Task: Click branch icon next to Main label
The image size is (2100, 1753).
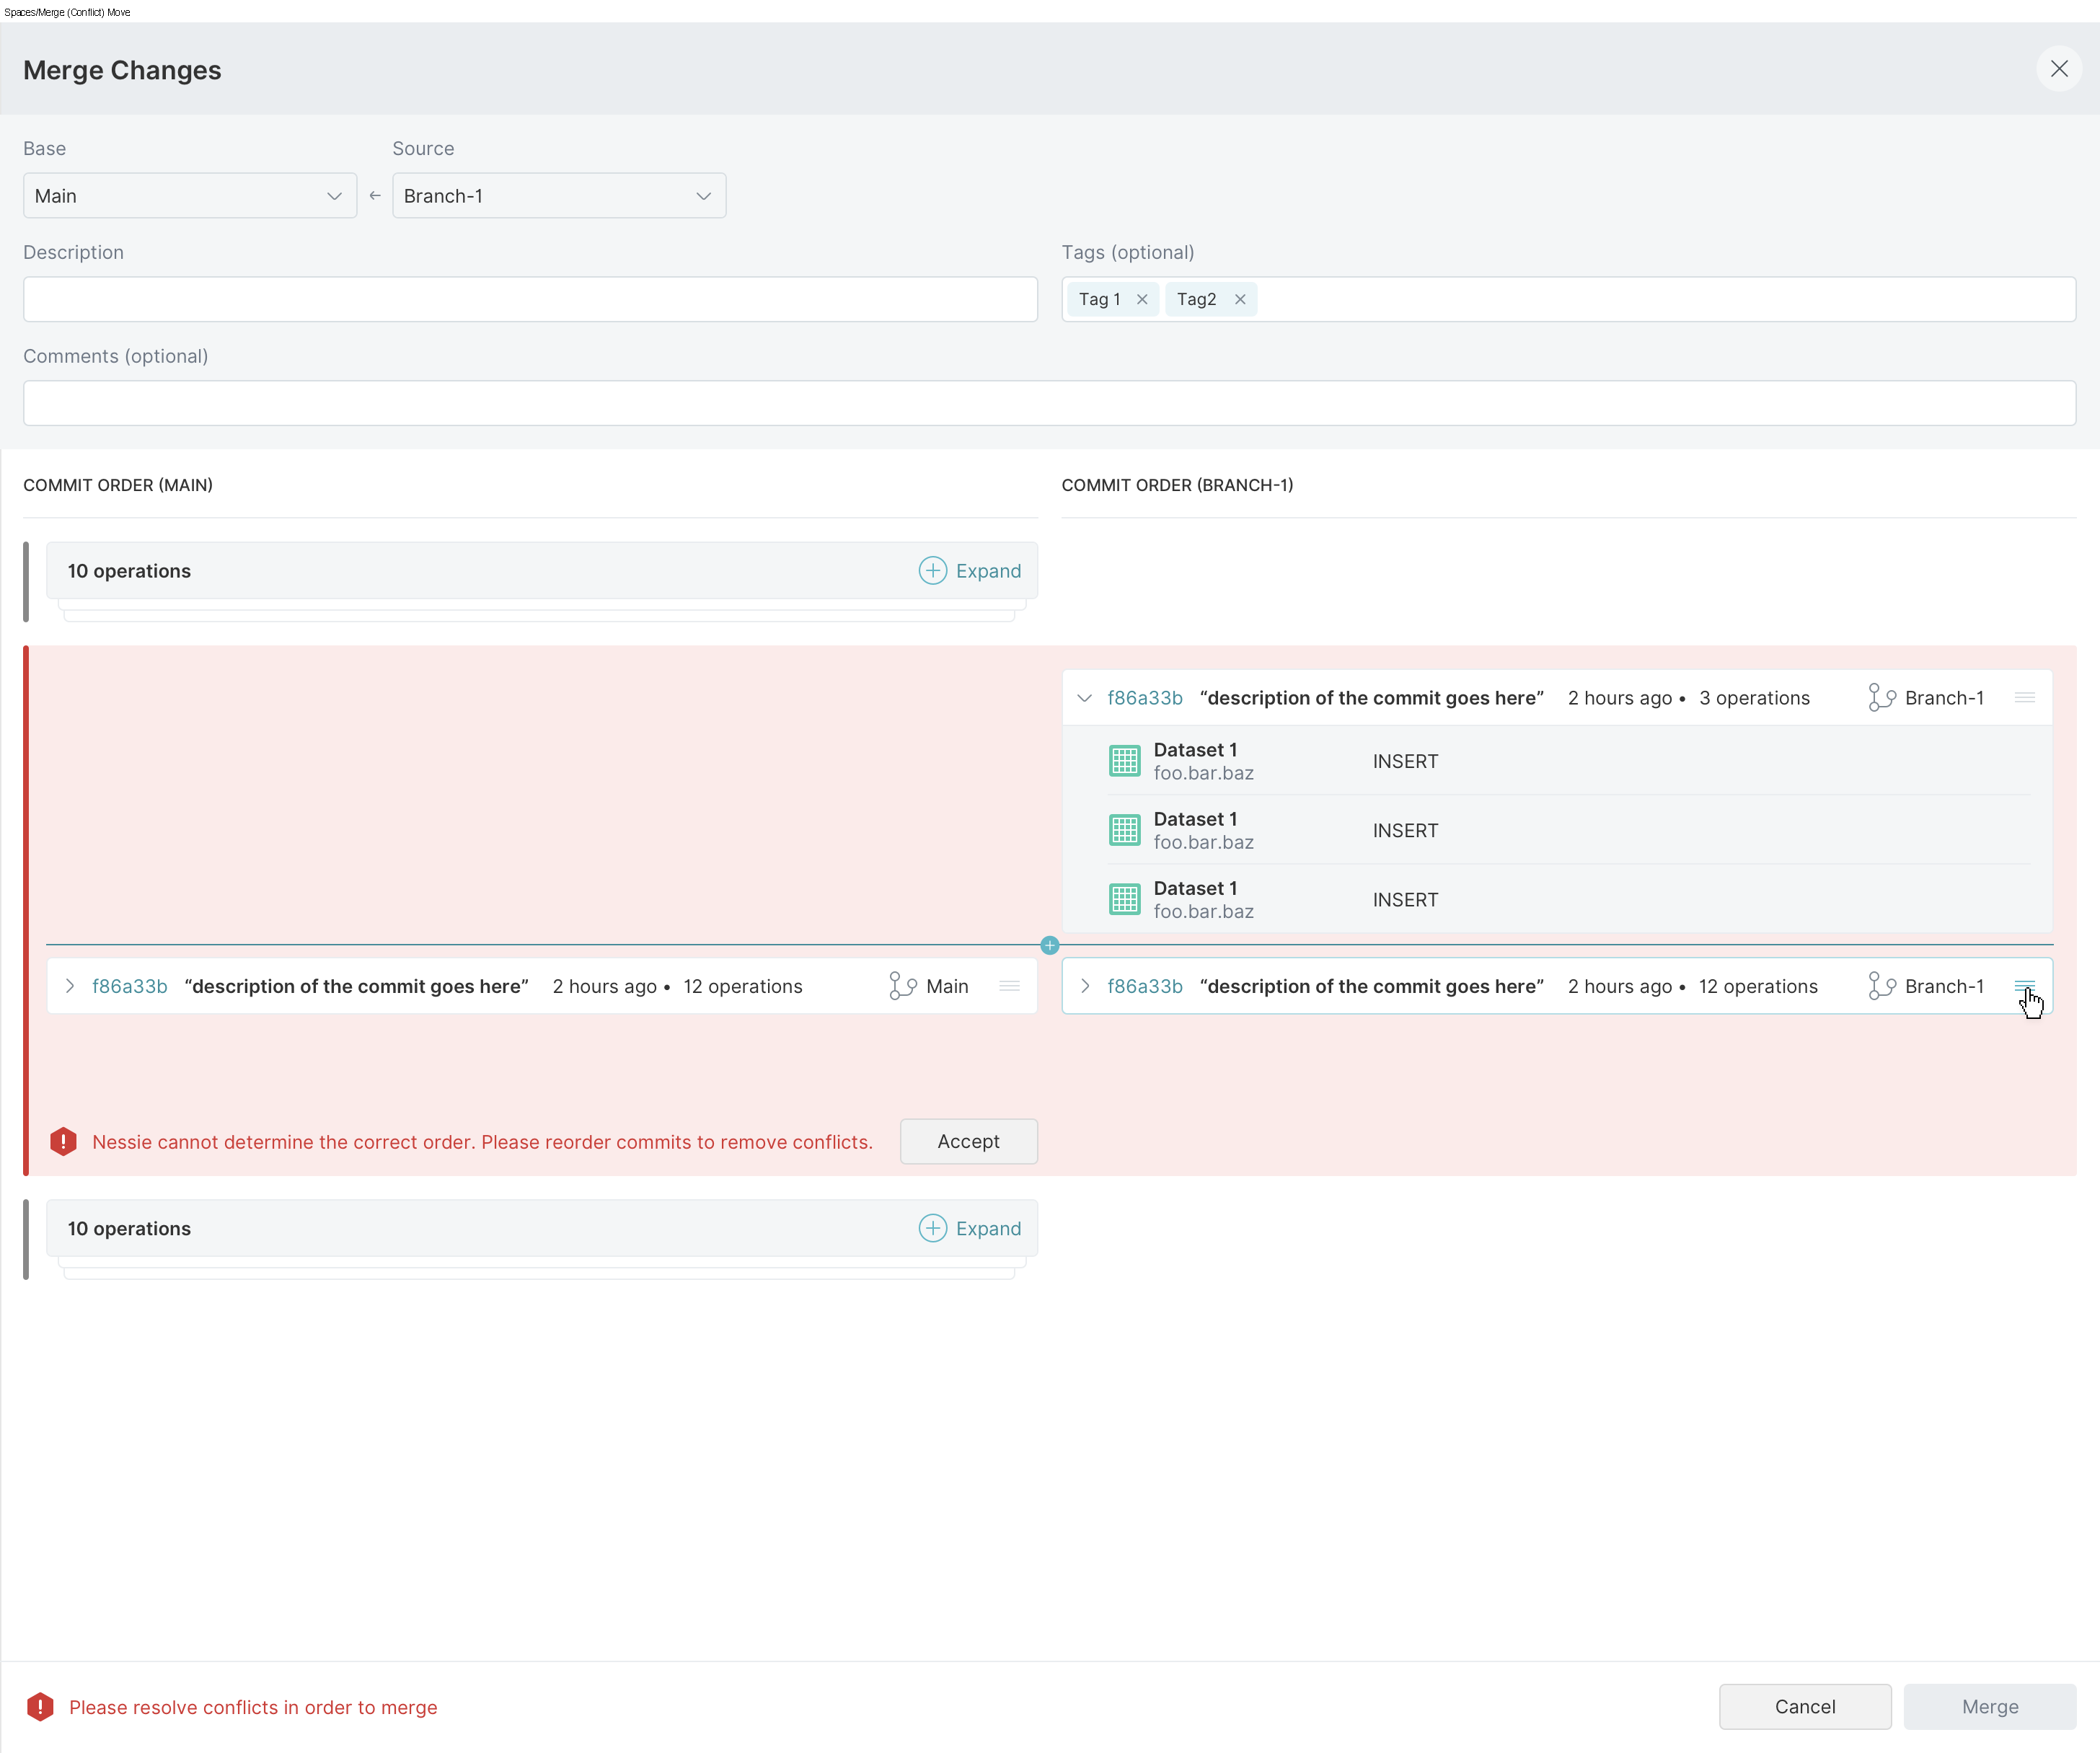Action: click(902, 986)
